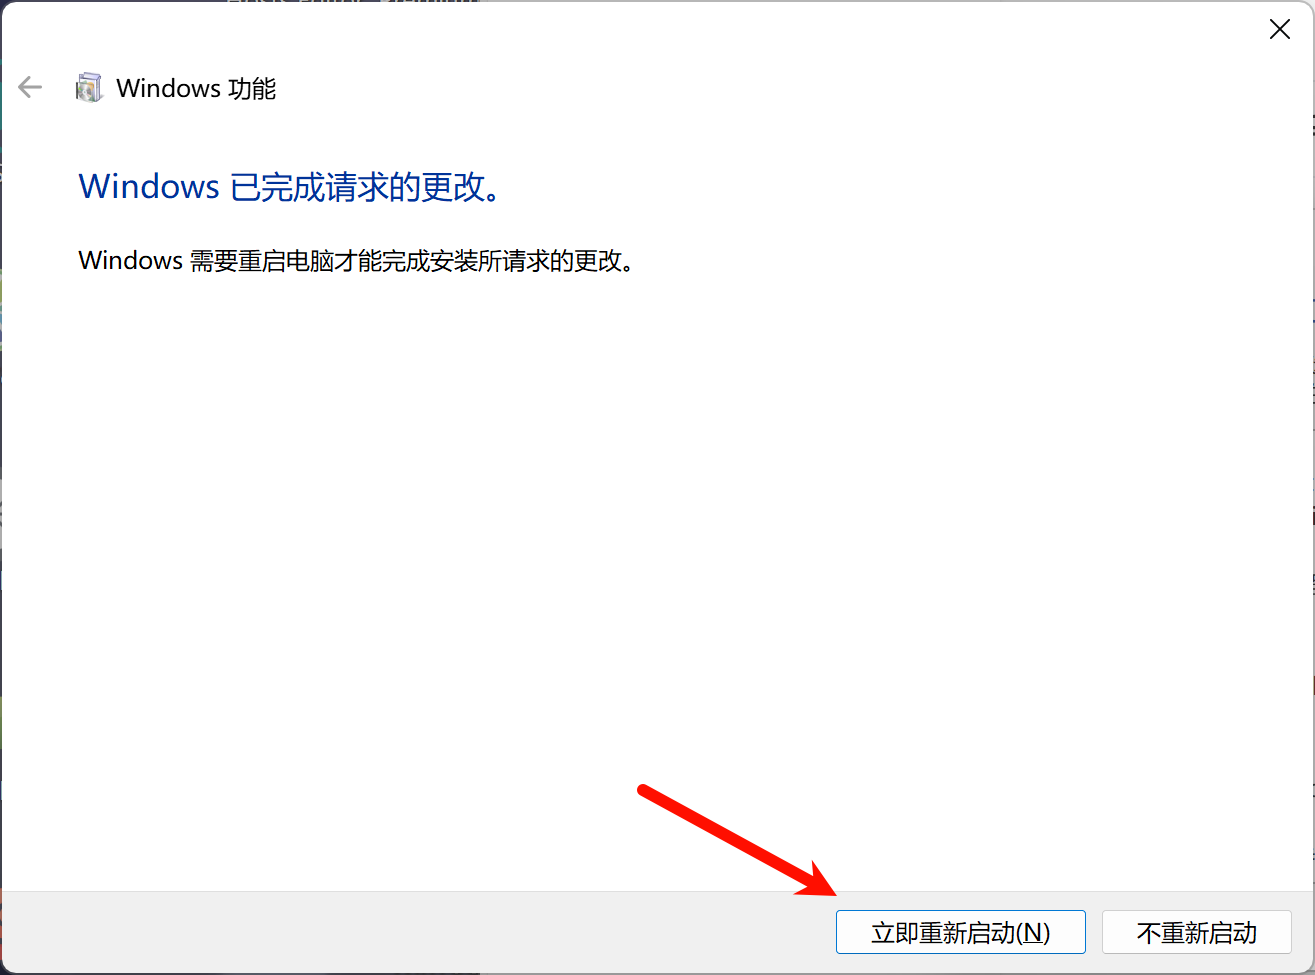The height and width of the screenshot is (975, 1315).
Task: Click the Windows 功能 program icon
Action: [x=89, y=88]
